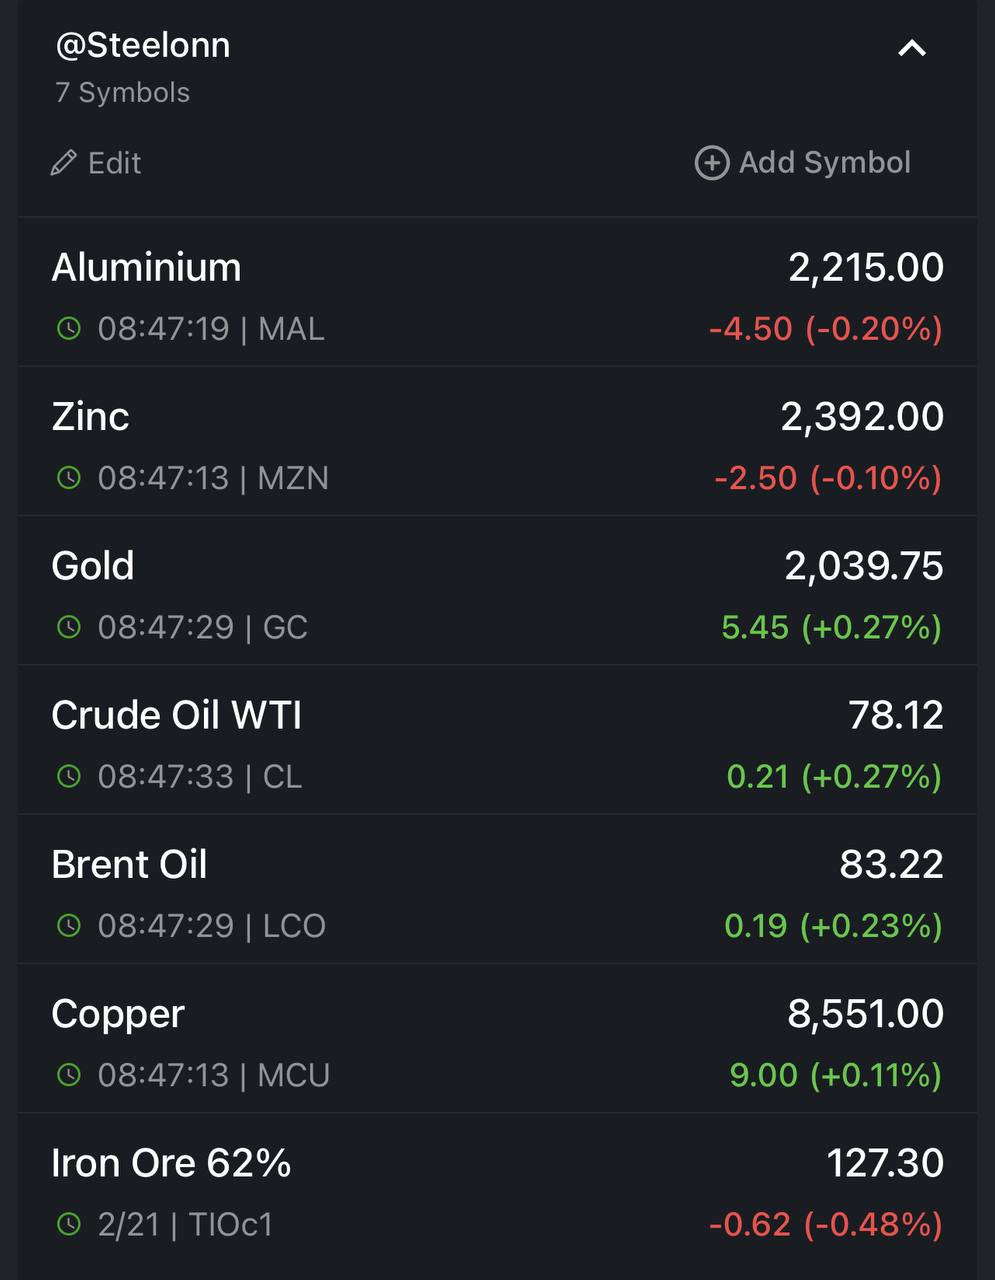Screen dimensions: 995x1280
Task: Click the clock icon under Copper
Action: tap(68, 1075)
